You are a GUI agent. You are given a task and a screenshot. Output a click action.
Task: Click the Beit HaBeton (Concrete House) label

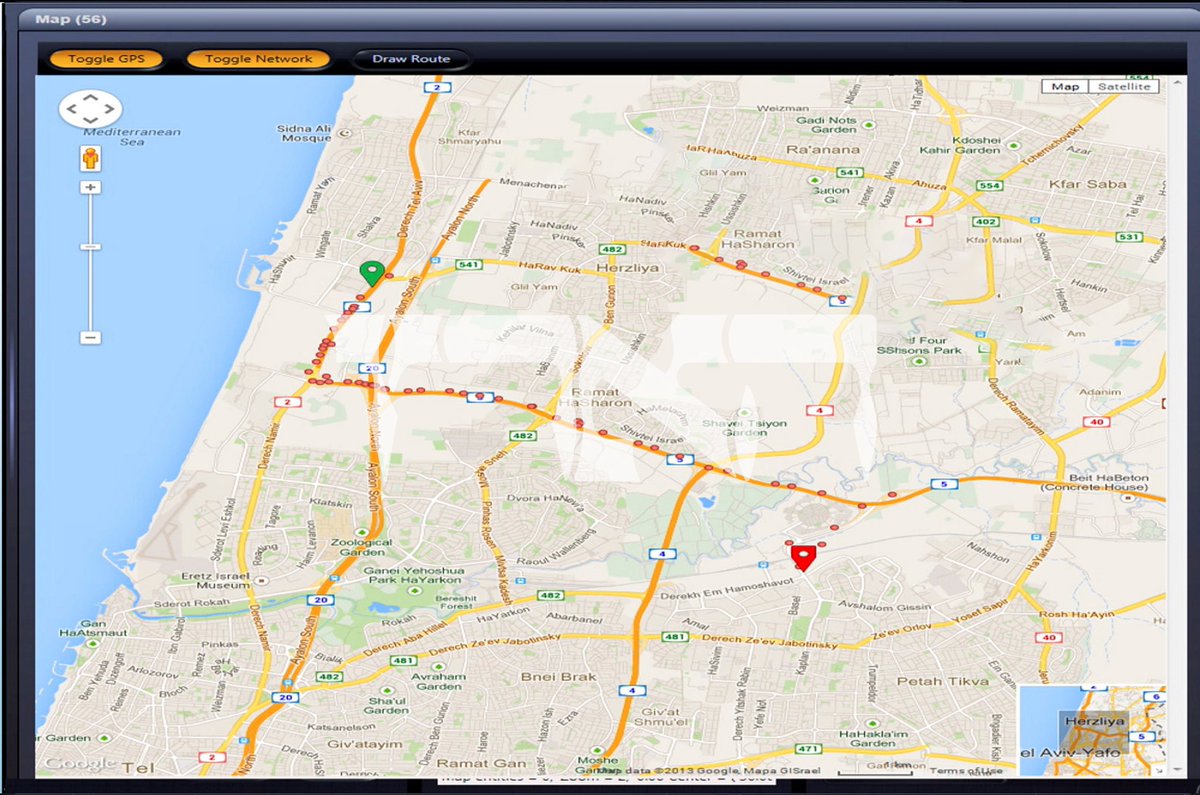click(x=1092, y=482)
